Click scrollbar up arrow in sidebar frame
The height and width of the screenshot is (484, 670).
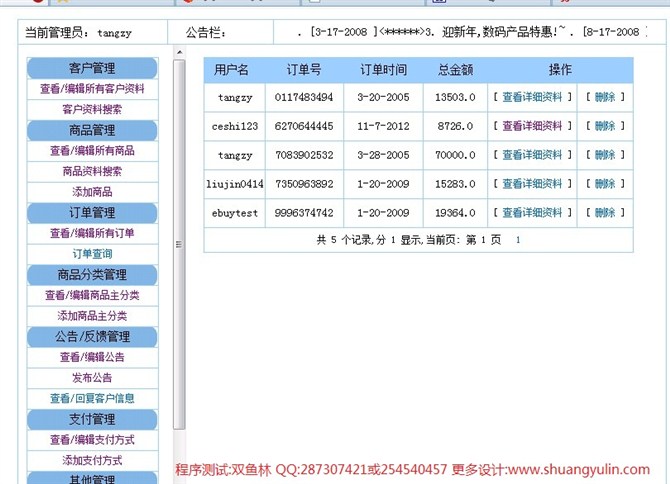(x=179, y=53)
